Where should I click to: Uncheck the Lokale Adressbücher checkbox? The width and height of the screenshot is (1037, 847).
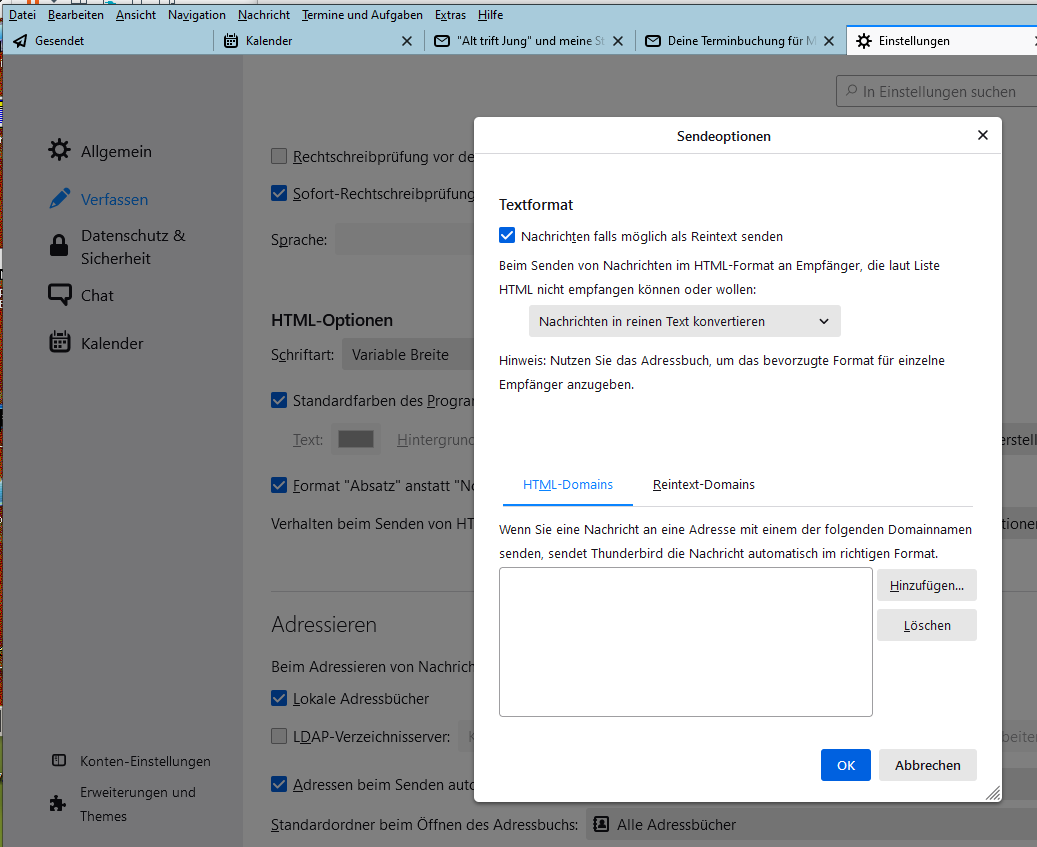(x=279, y=698)
